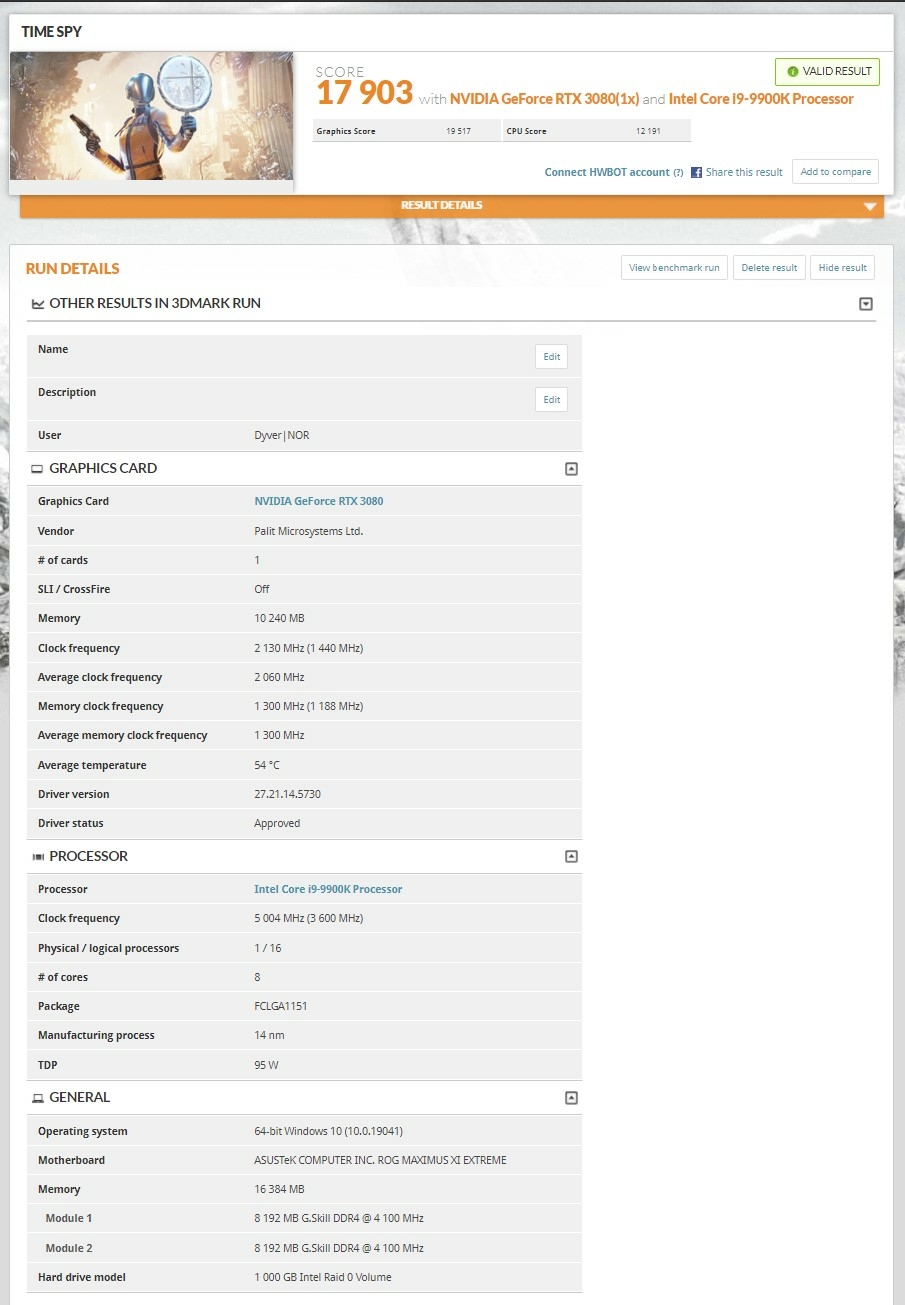The width and height of the screenshot is (905, 1305).
Task: Click Valid Result badge
Action: pyautogui.click(x=827, y=72)
